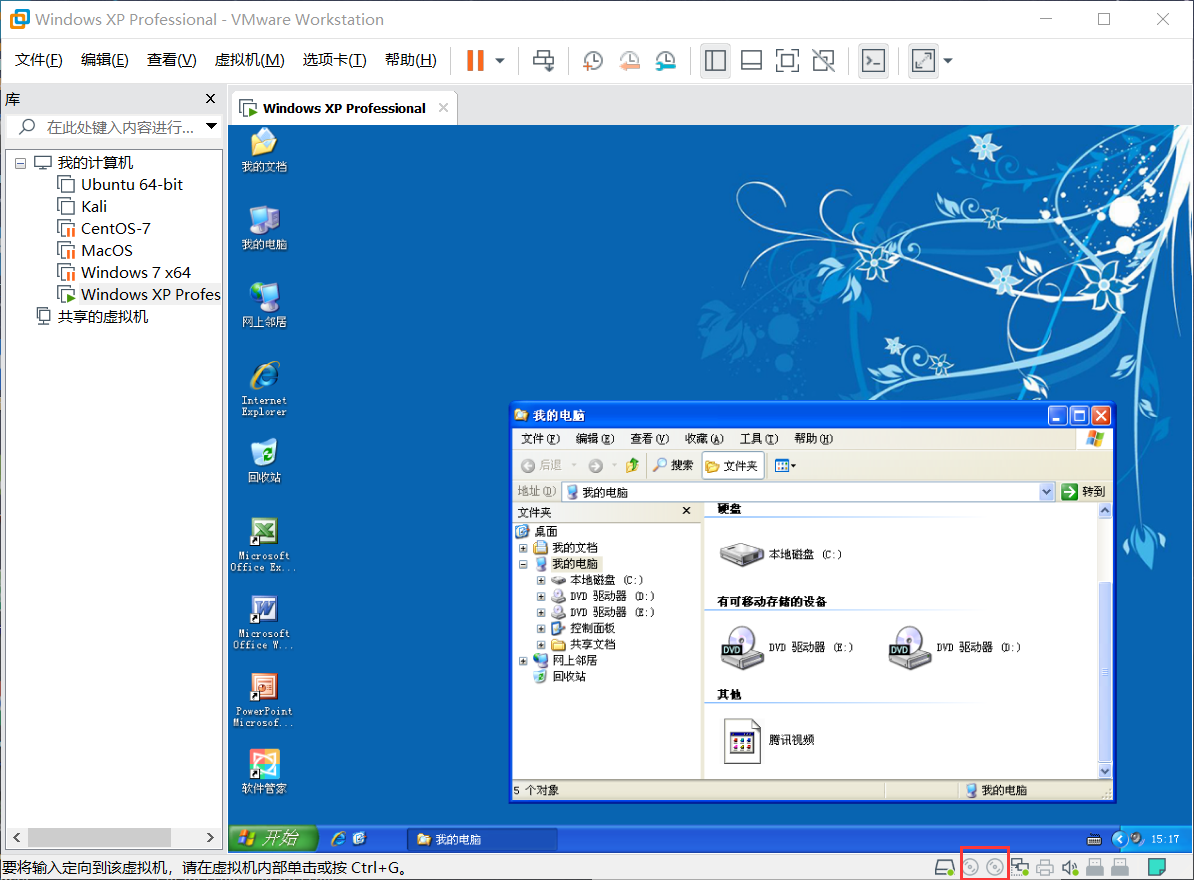
Task: Open the address bar dropdown in 我的电脑
Action: [1046, 491]
